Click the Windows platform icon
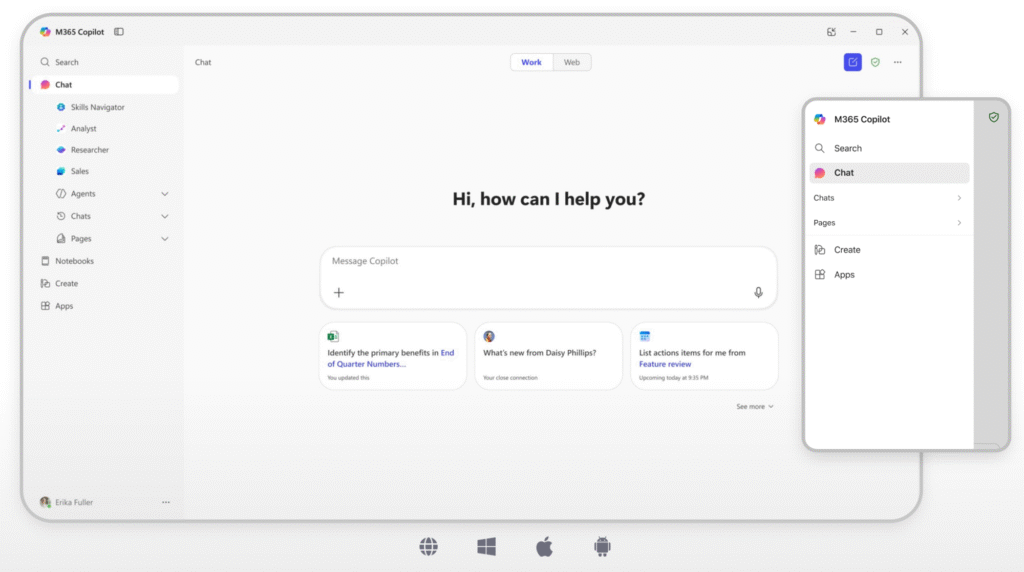This screenshot has width=1024, height=572. click(487, 547)
